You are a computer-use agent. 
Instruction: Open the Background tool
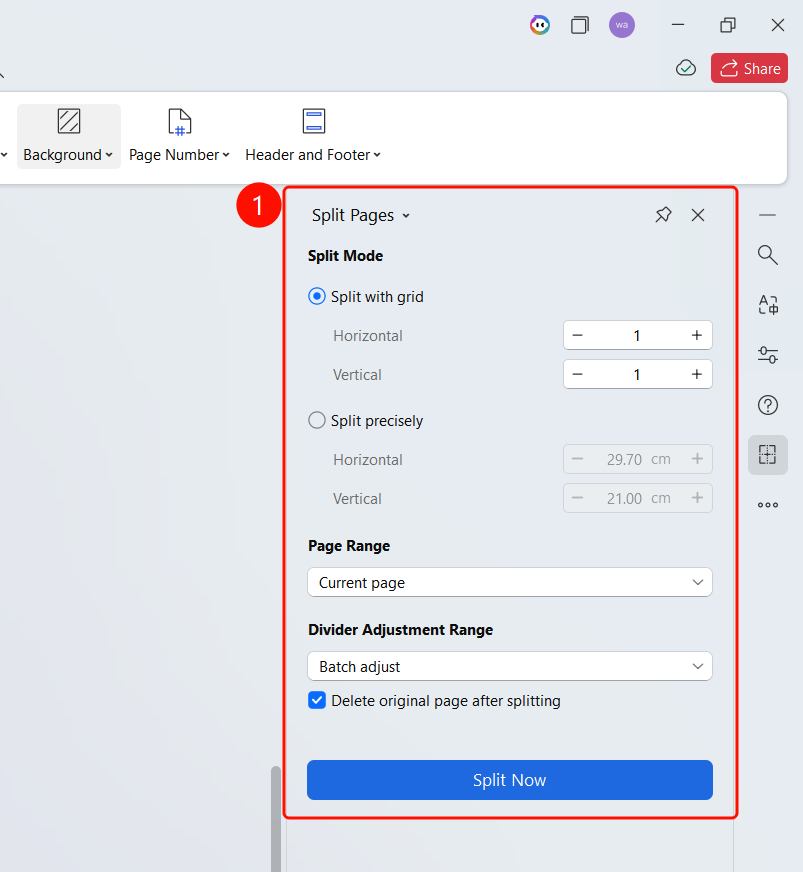click(68, 136)
